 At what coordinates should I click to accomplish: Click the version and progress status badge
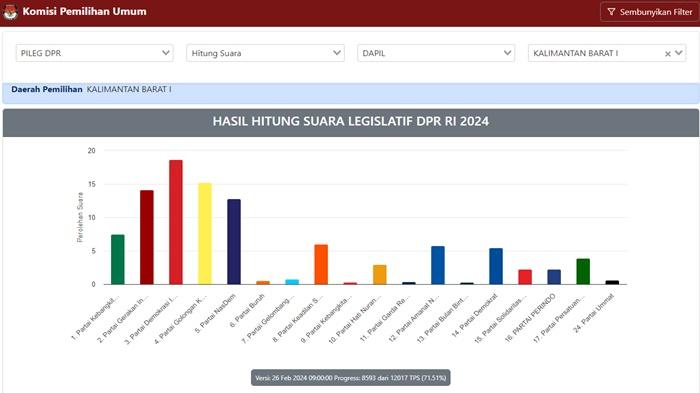[x=350, y=378]
